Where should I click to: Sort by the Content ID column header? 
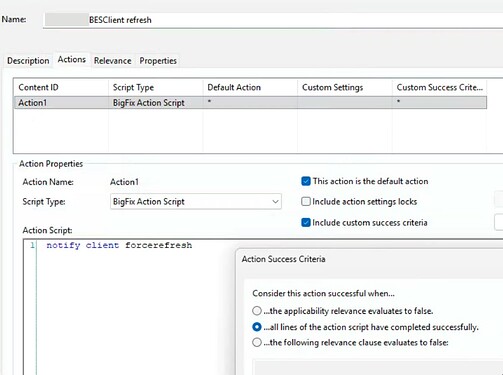click(x=61, y=87)
